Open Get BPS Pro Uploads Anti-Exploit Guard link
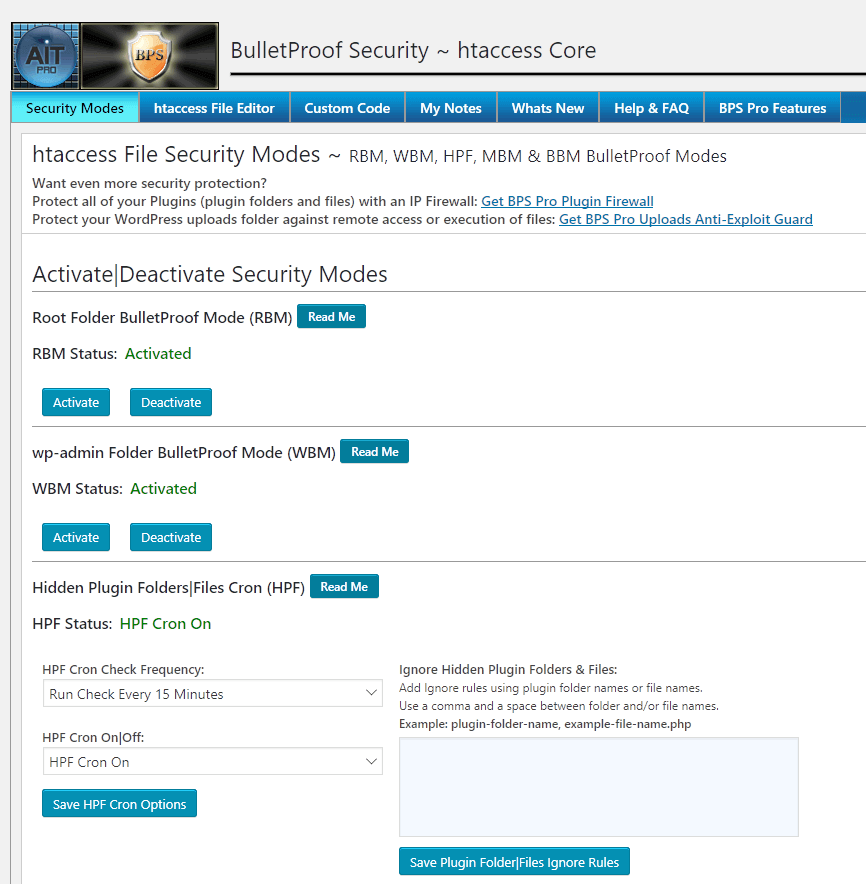Screen dimensions: 866x884 [x=686, y=219]
